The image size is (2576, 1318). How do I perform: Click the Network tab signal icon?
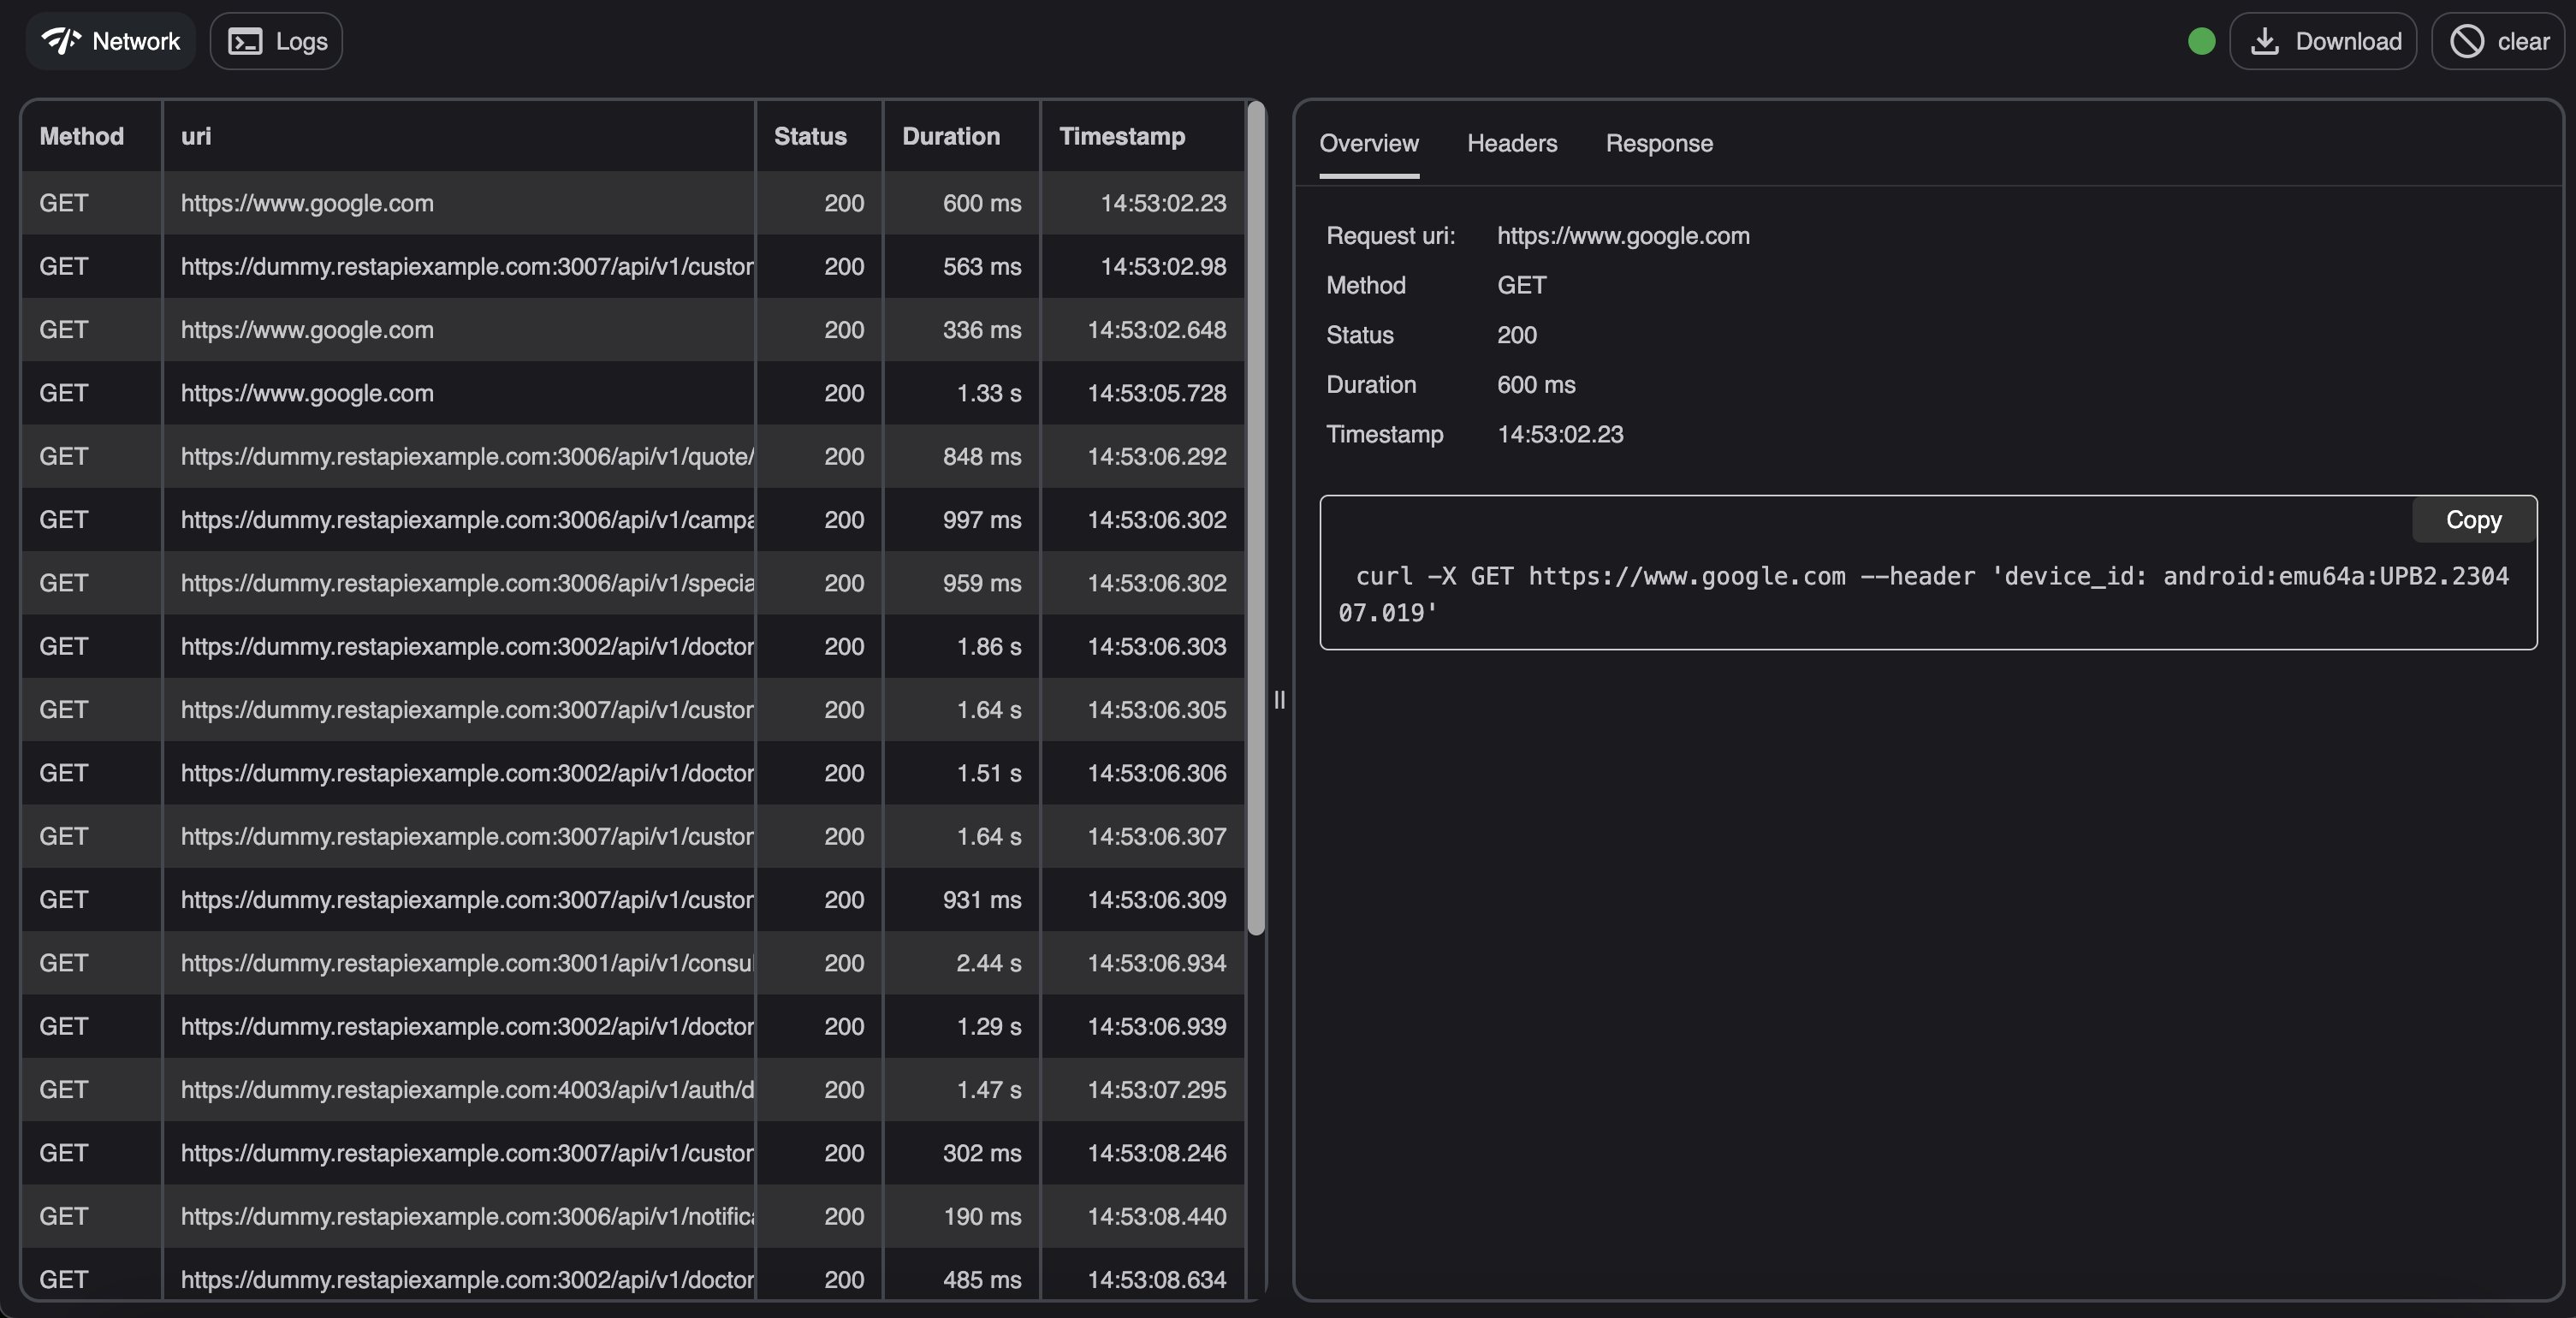pyautogui.click(x=61, y=41)
